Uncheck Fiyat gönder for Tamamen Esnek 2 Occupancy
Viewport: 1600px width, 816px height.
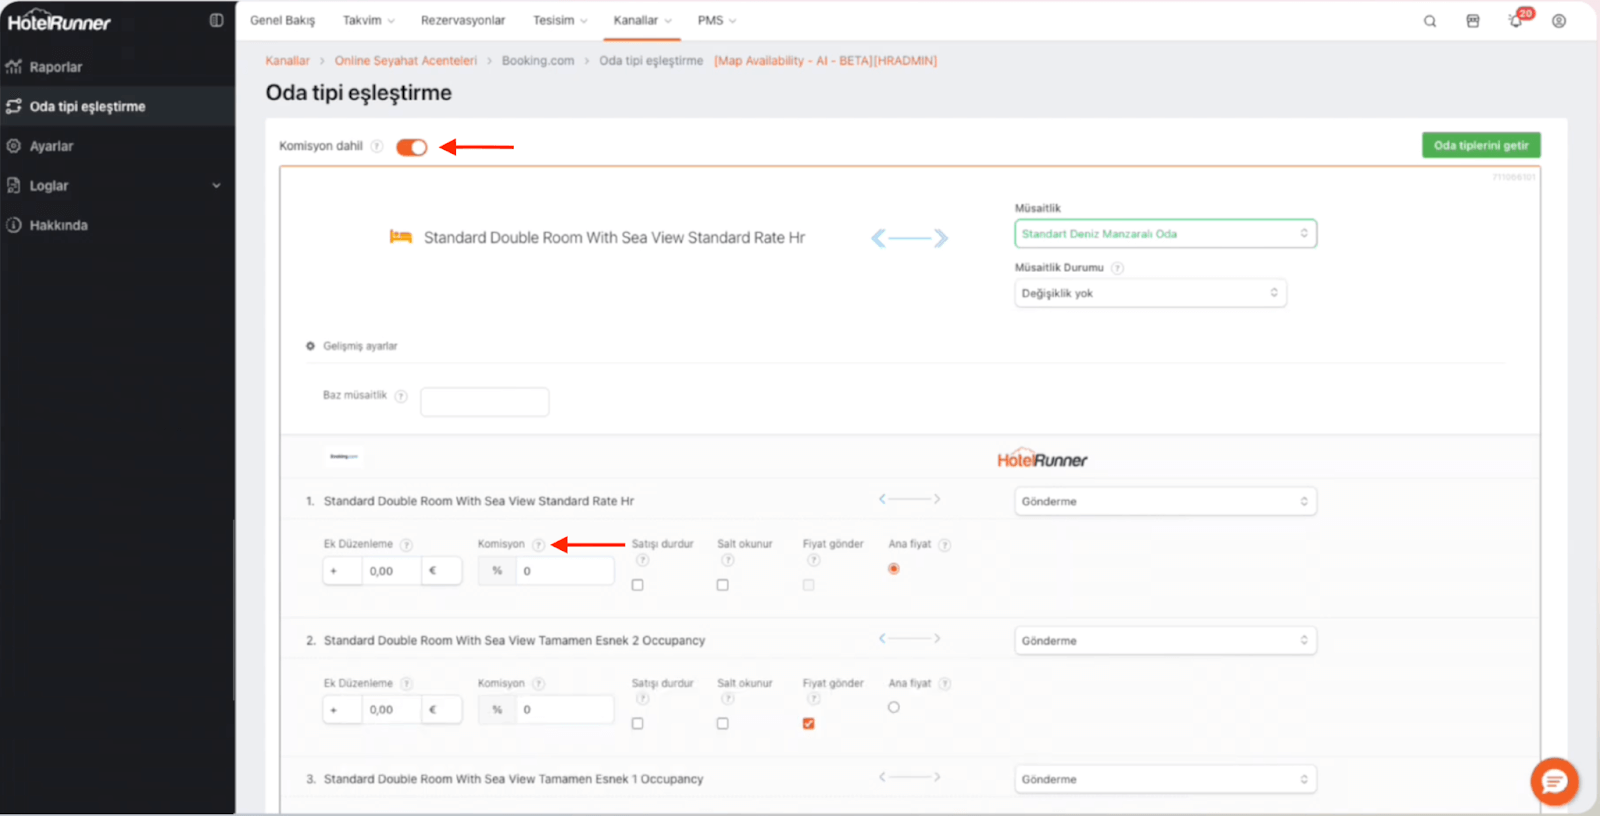[808, 723]
